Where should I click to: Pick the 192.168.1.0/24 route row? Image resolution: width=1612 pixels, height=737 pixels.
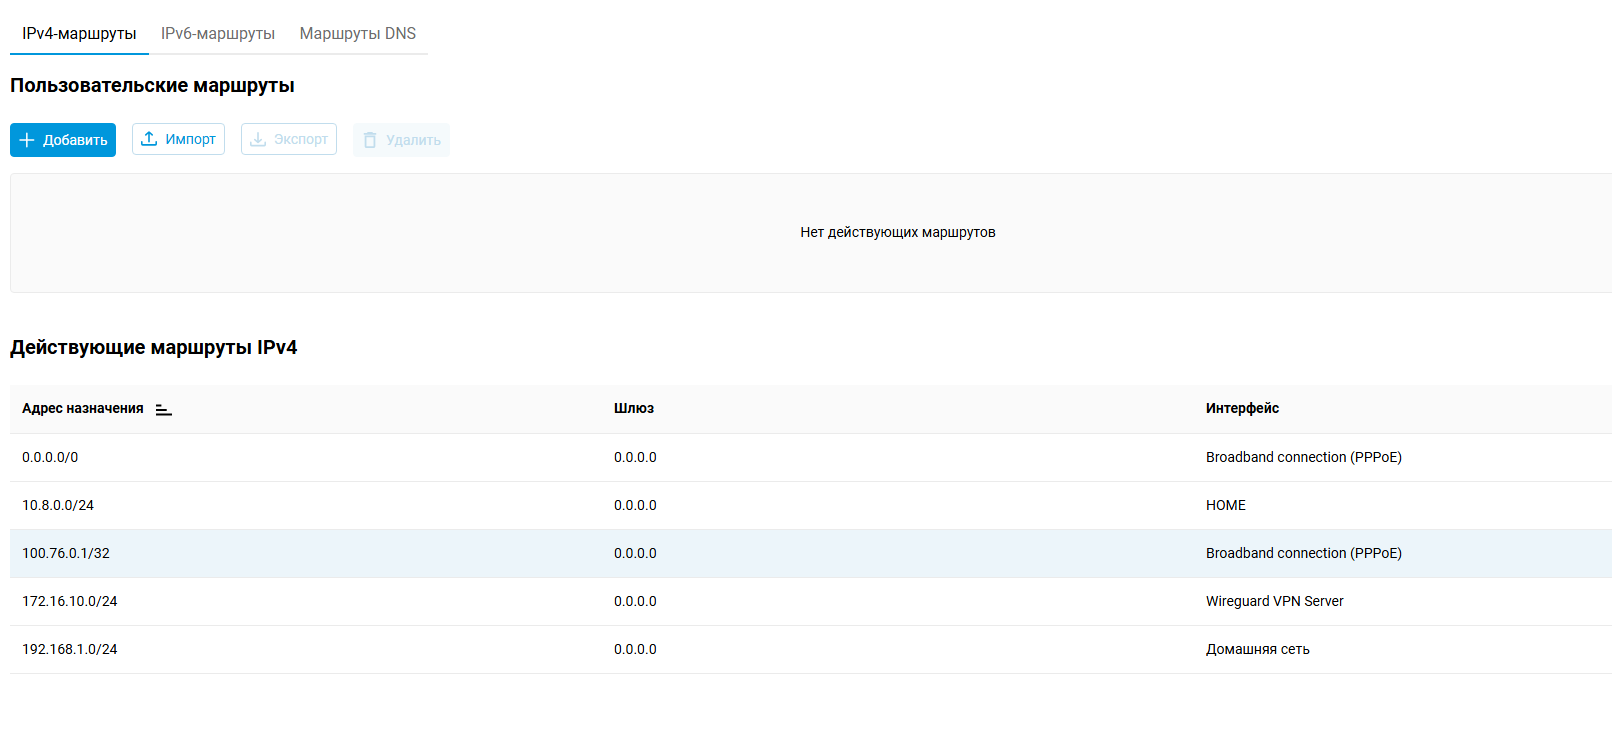tap(70, 649)
